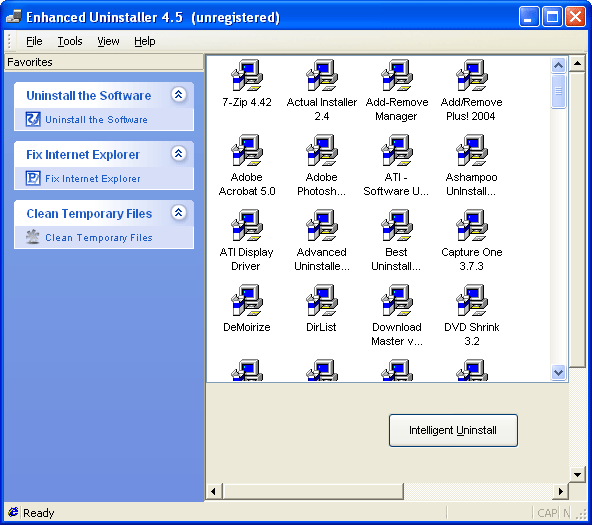Collapse the Clean Temporary Files panel
This screenshot has height=525, width=592.
[179, 212]
